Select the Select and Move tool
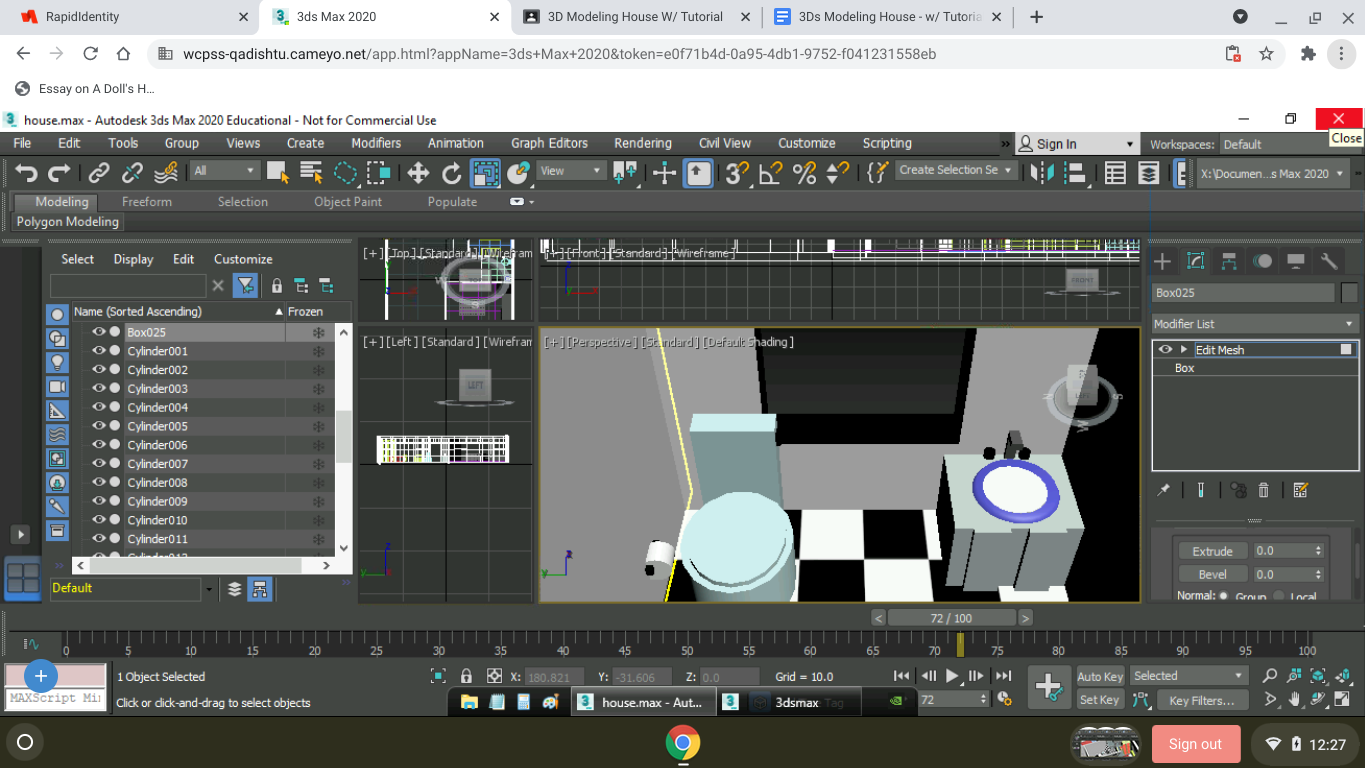 (x=418, y=173)
